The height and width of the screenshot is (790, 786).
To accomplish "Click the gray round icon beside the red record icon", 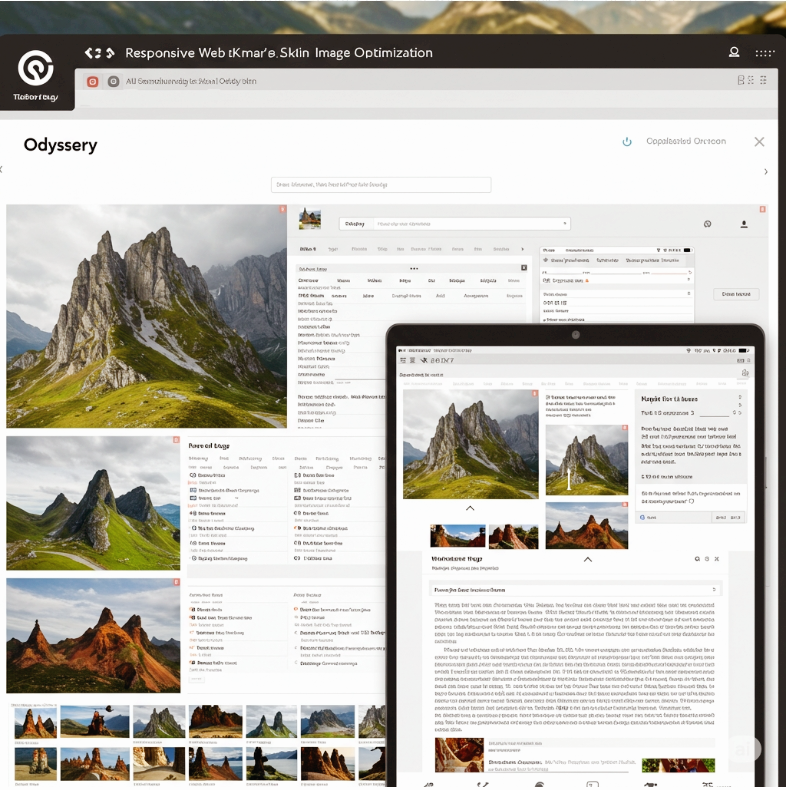I will [113, 81].
